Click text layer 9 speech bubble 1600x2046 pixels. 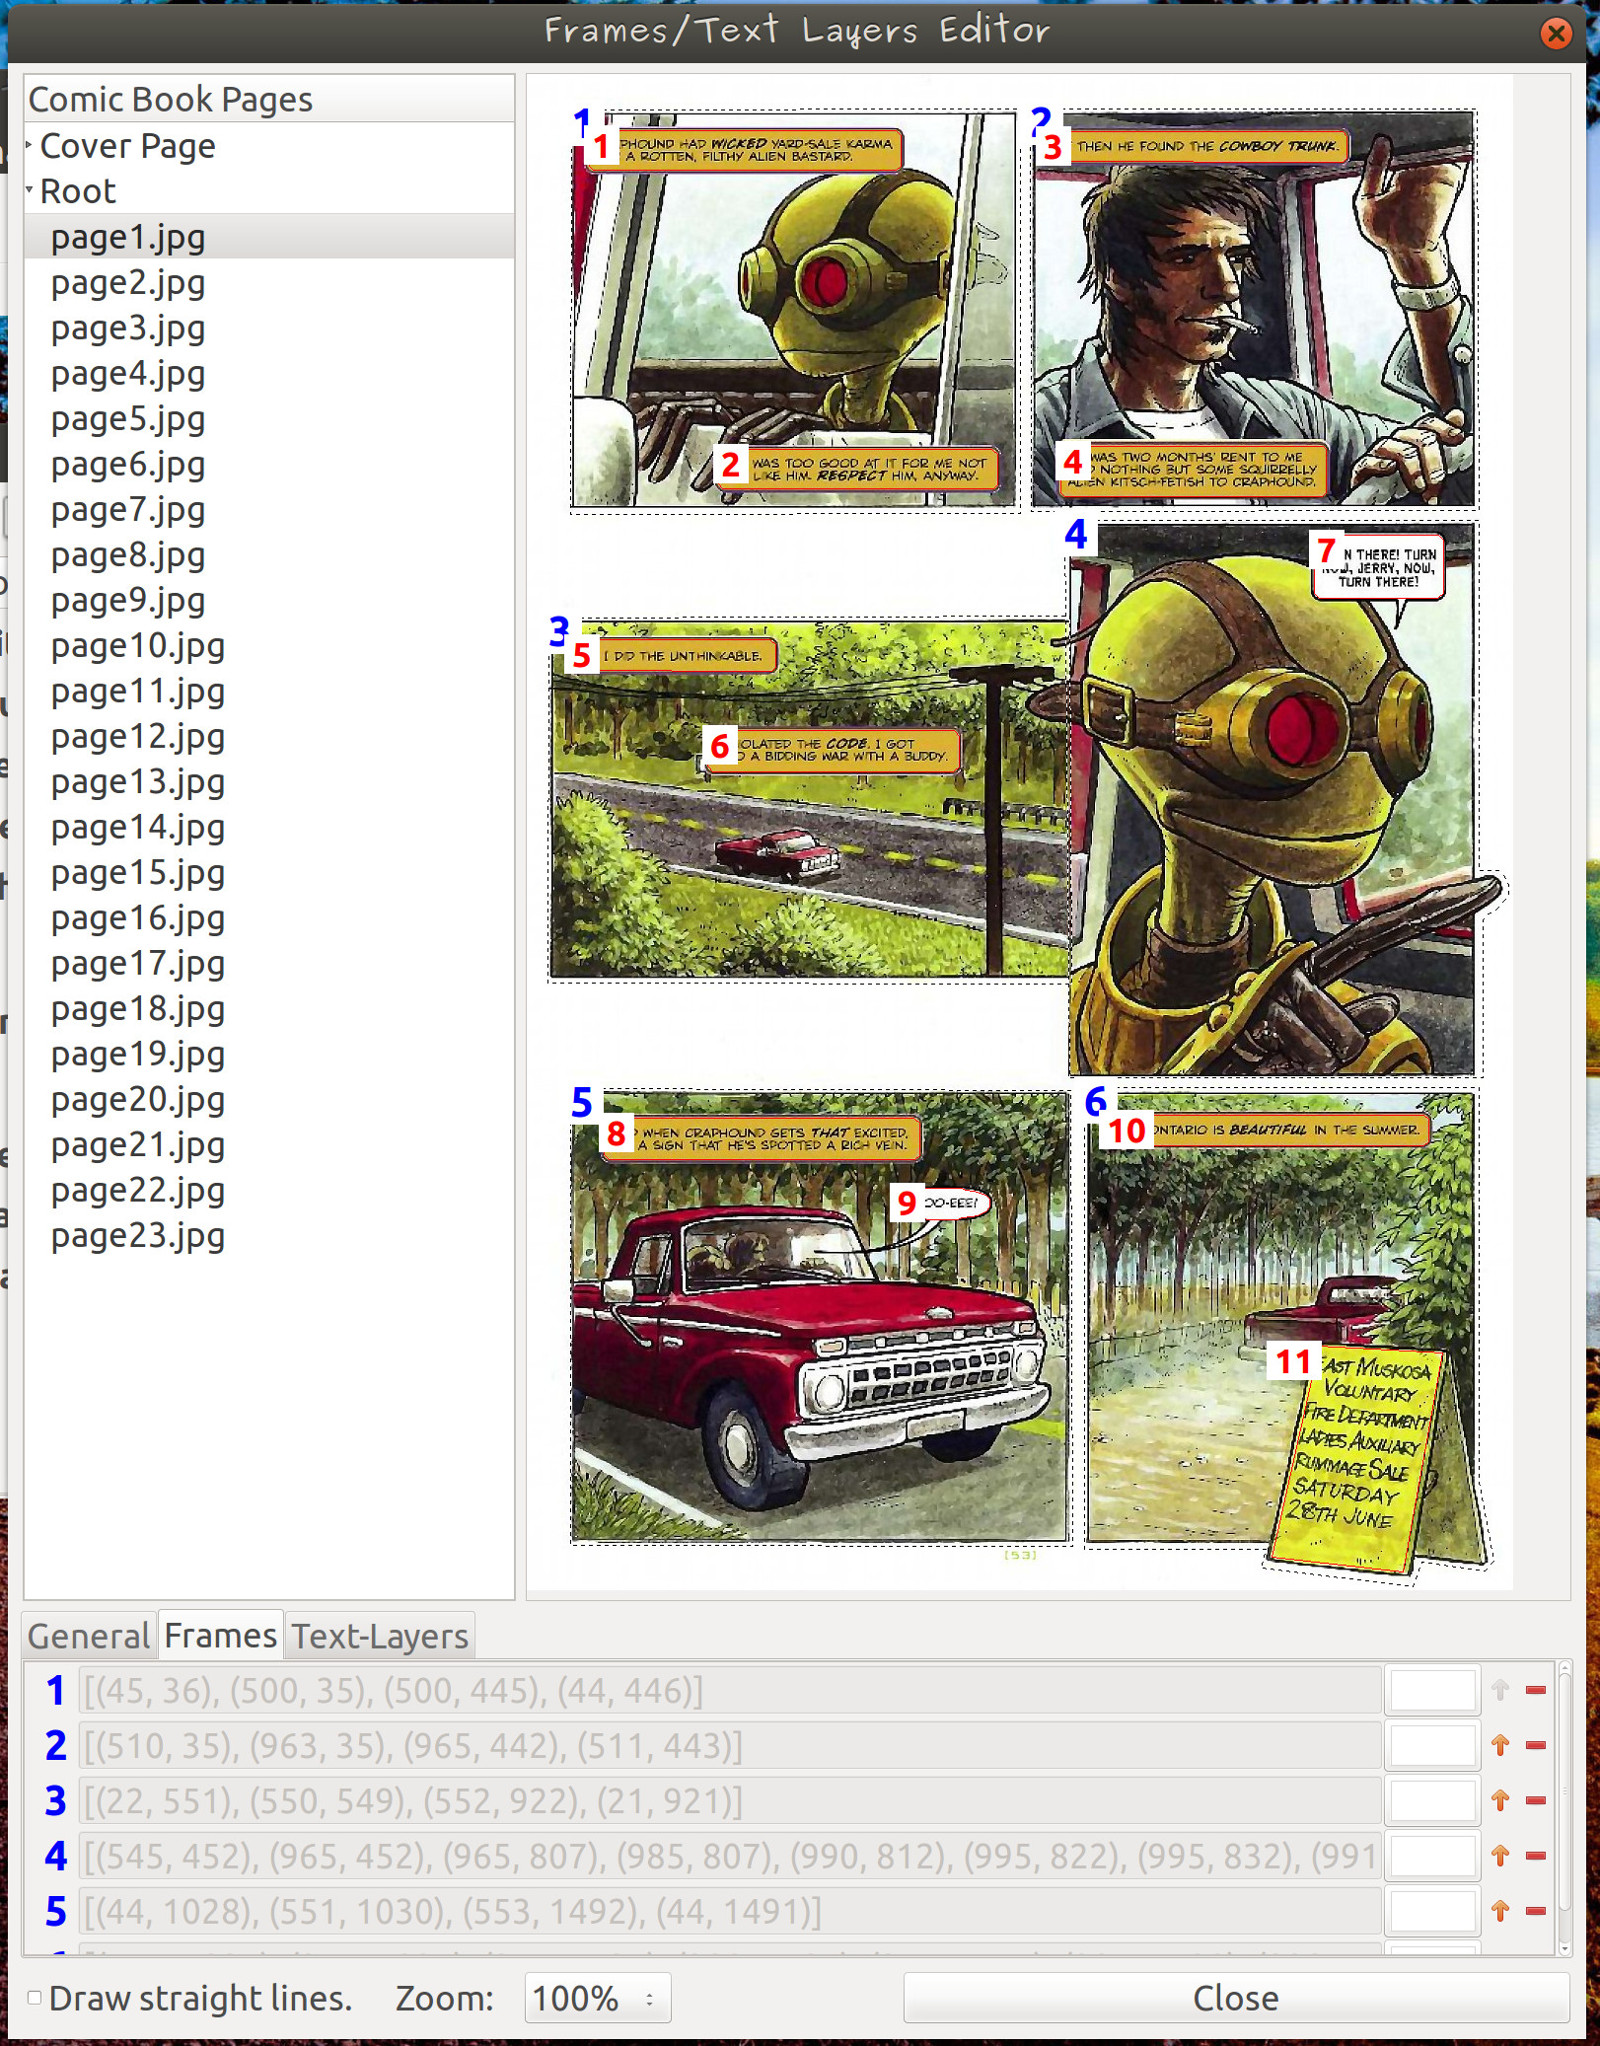coord(942,1202)
